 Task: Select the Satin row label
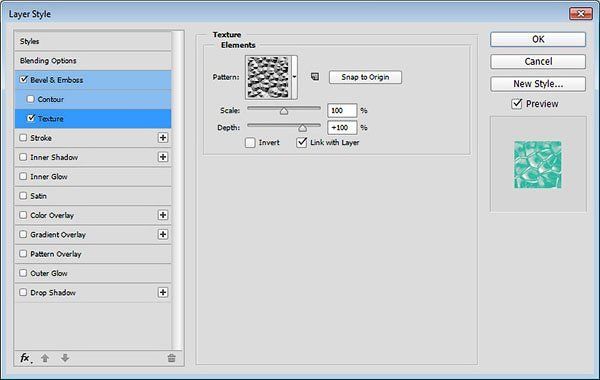38,196
